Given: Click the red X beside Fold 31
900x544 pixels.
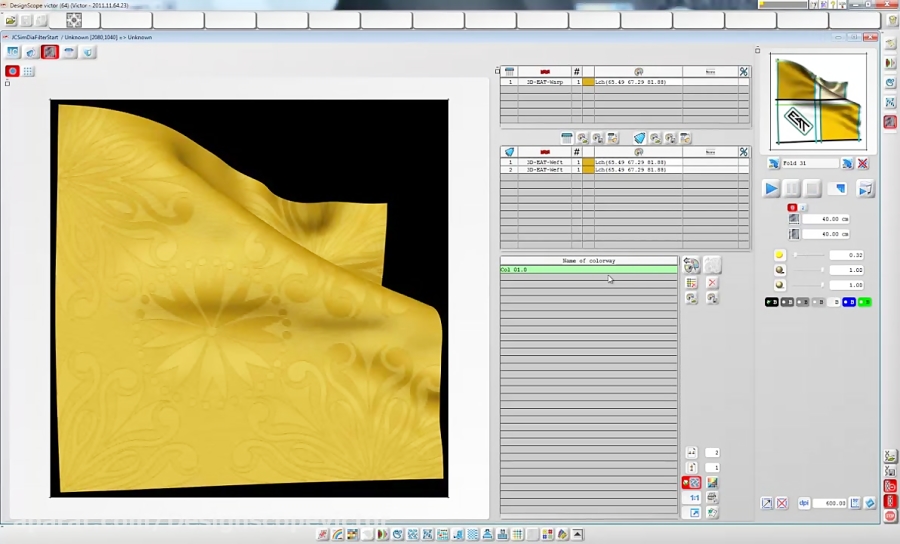Looking at the screenshot, I should click(862, 163).
